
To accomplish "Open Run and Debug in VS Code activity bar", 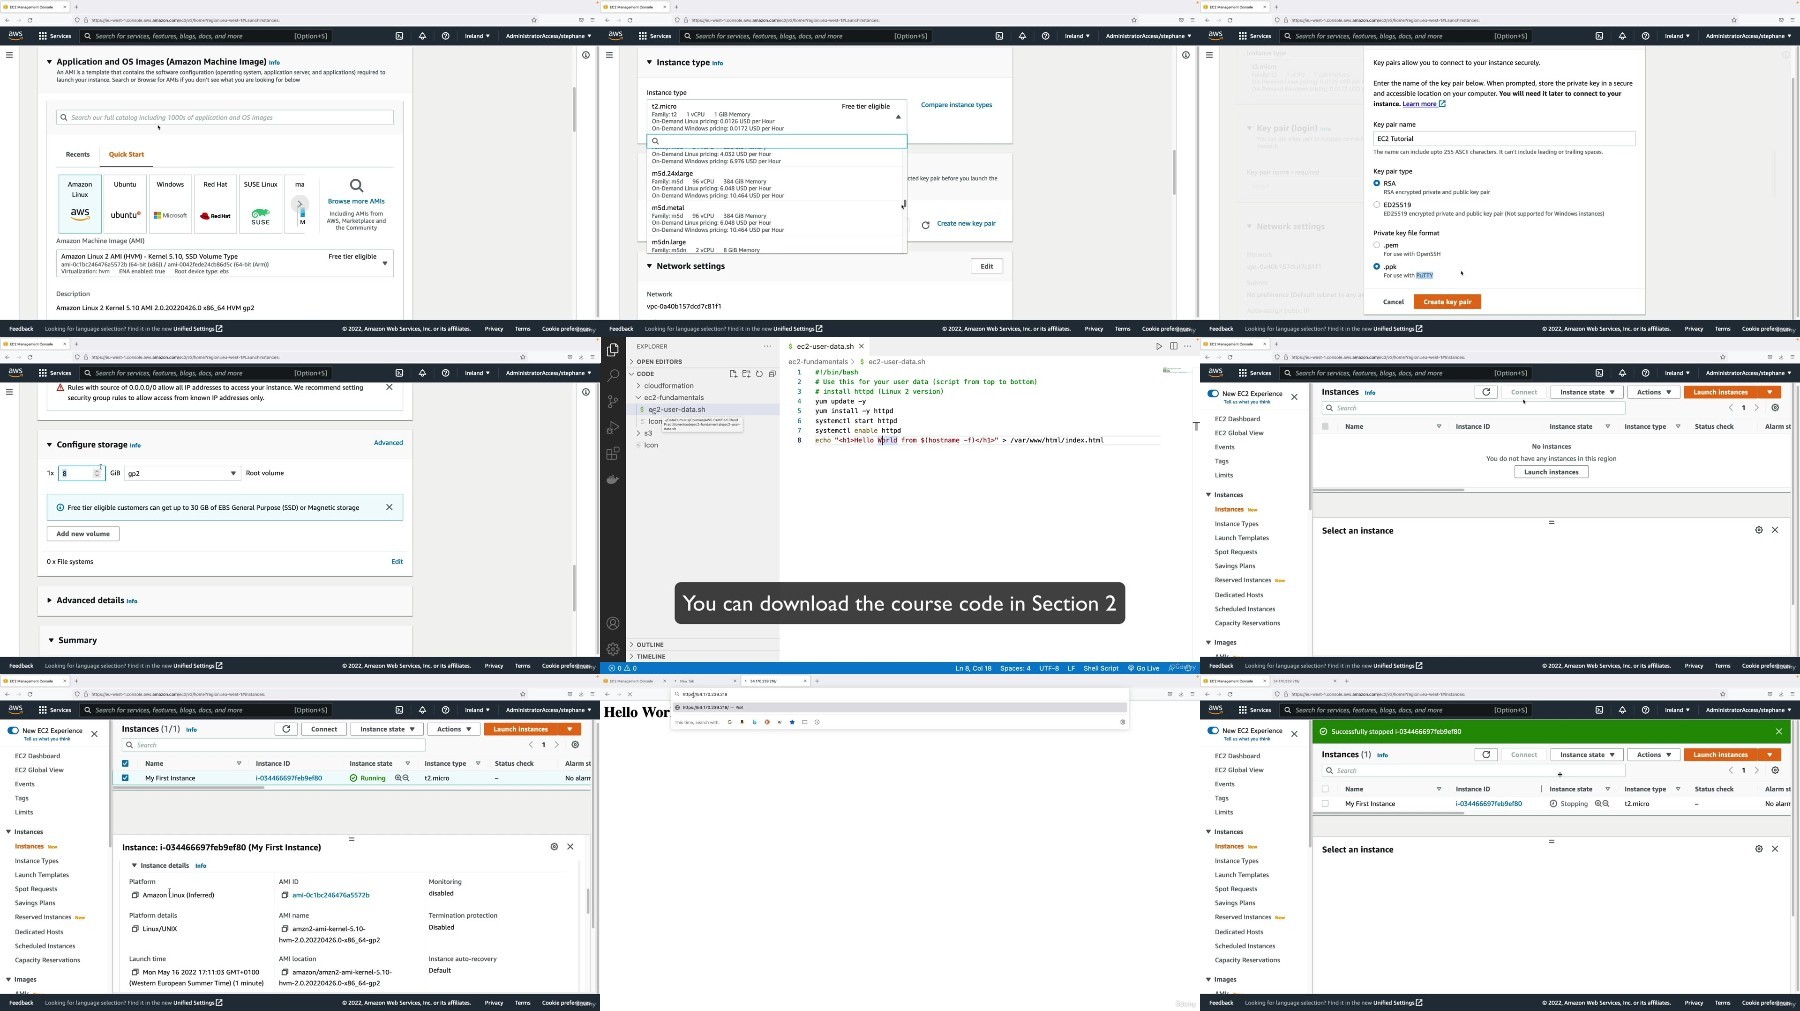I will click(x=613, y=427).
